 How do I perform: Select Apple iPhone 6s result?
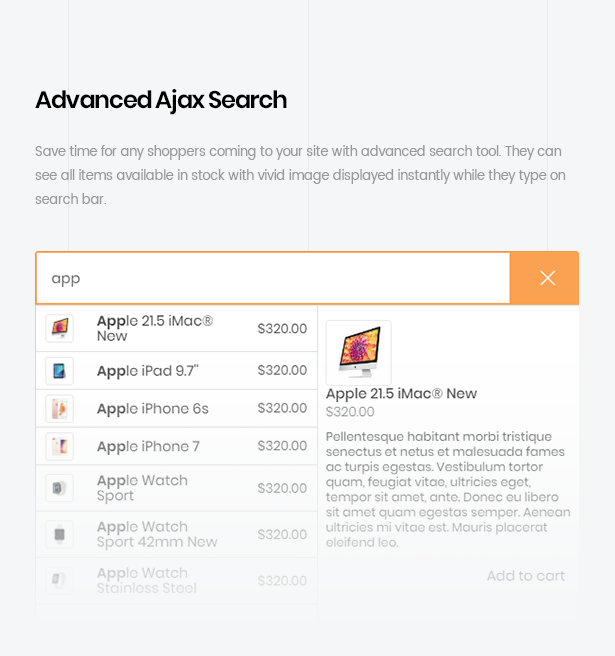click(153, 409)
